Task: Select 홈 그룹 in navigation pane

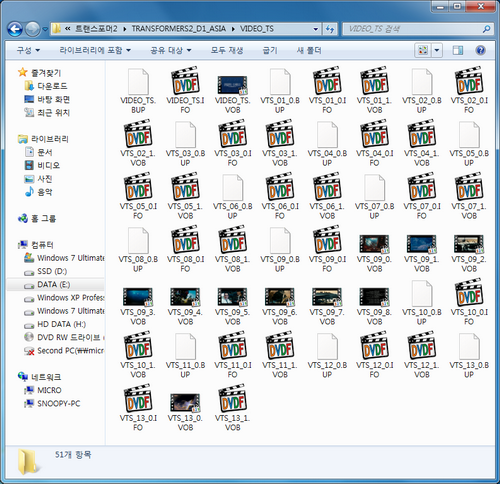Action: 44,219
